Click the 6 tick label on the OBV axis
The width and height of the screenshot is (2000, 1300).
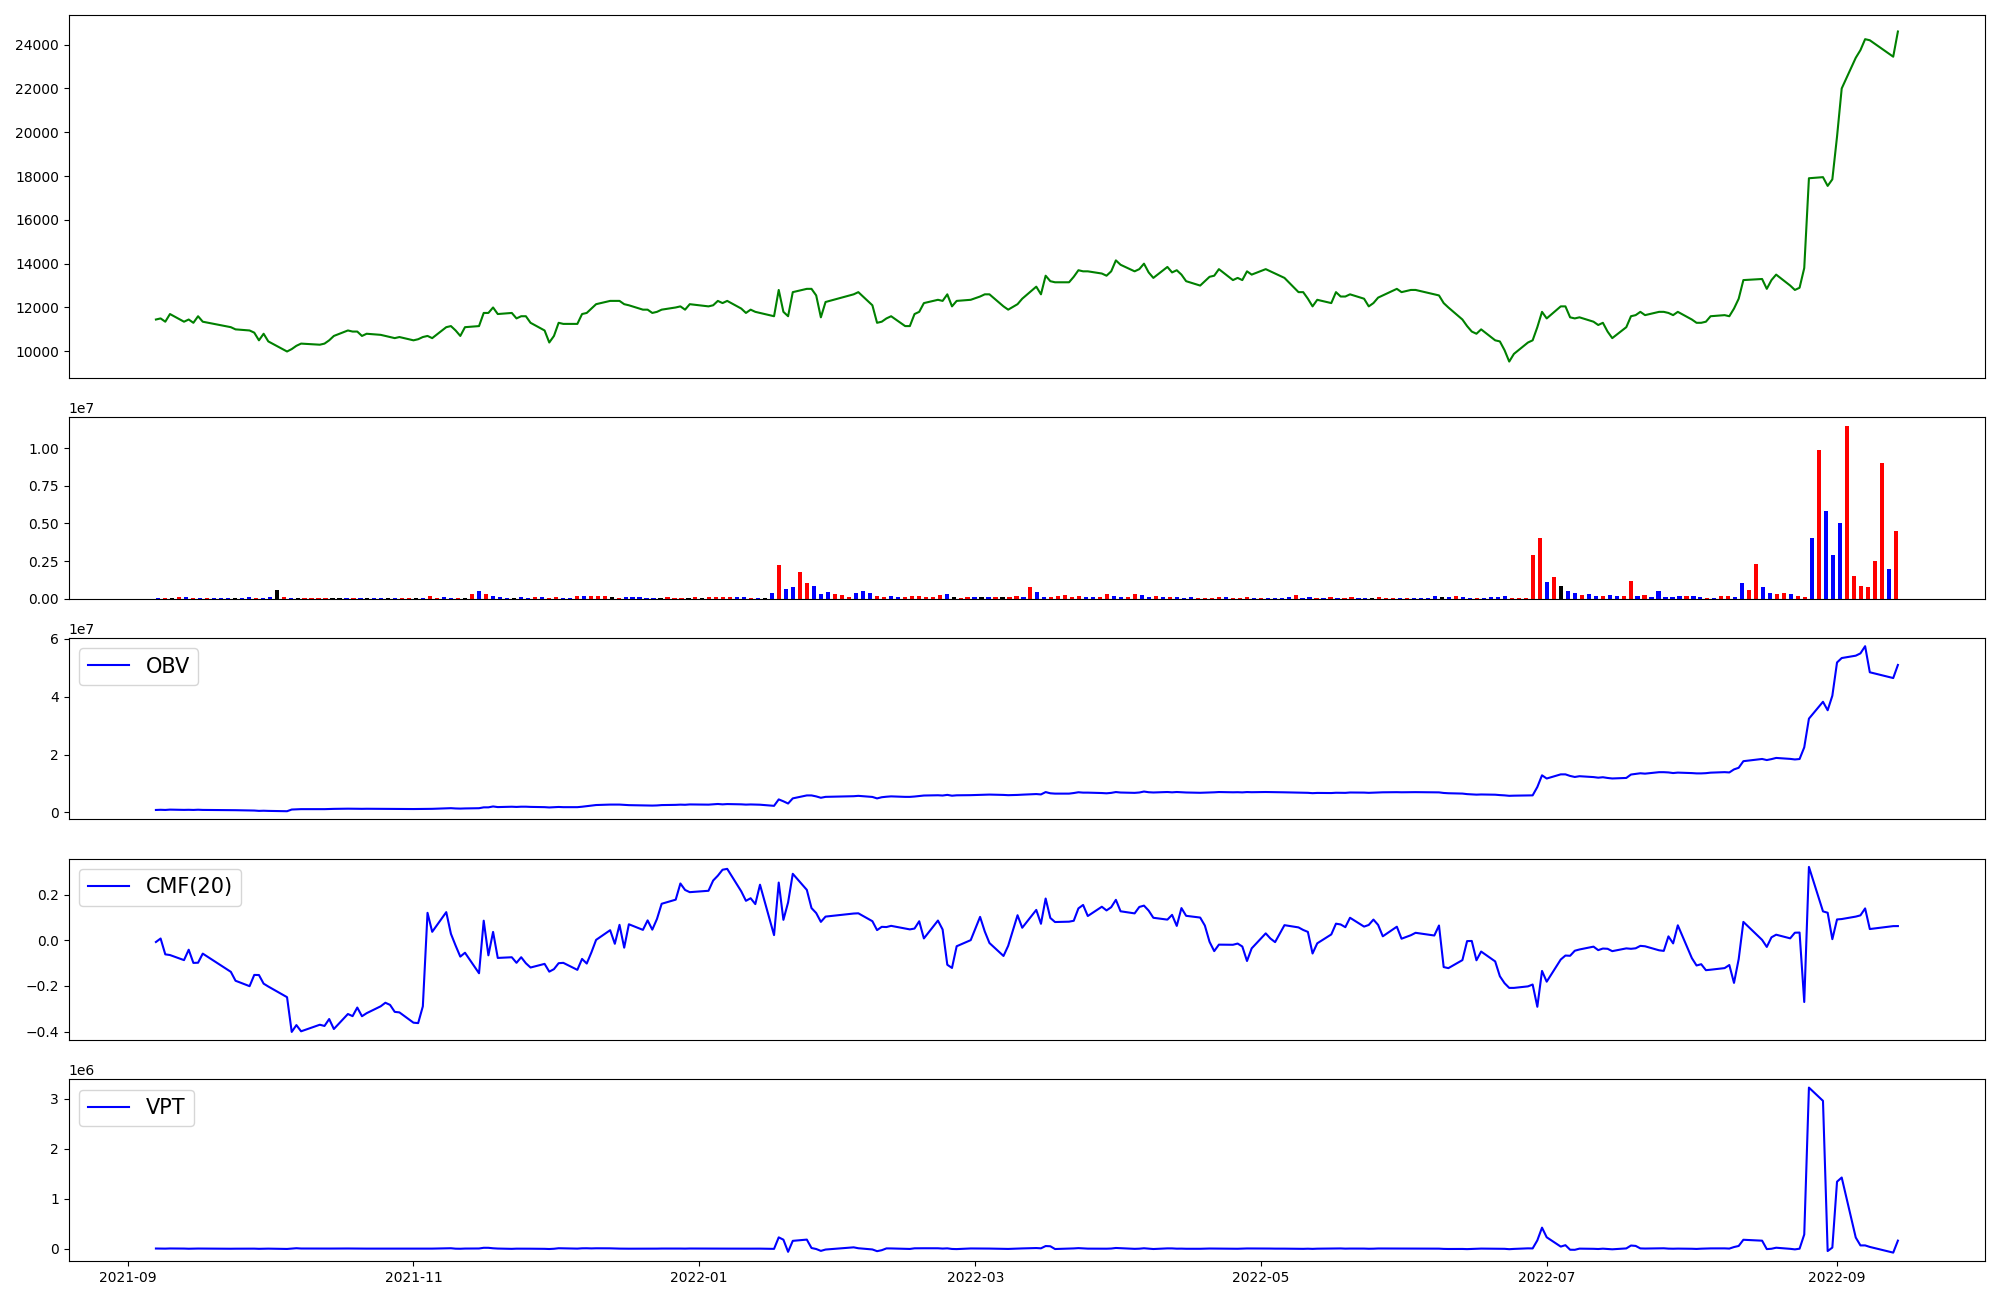54,639
